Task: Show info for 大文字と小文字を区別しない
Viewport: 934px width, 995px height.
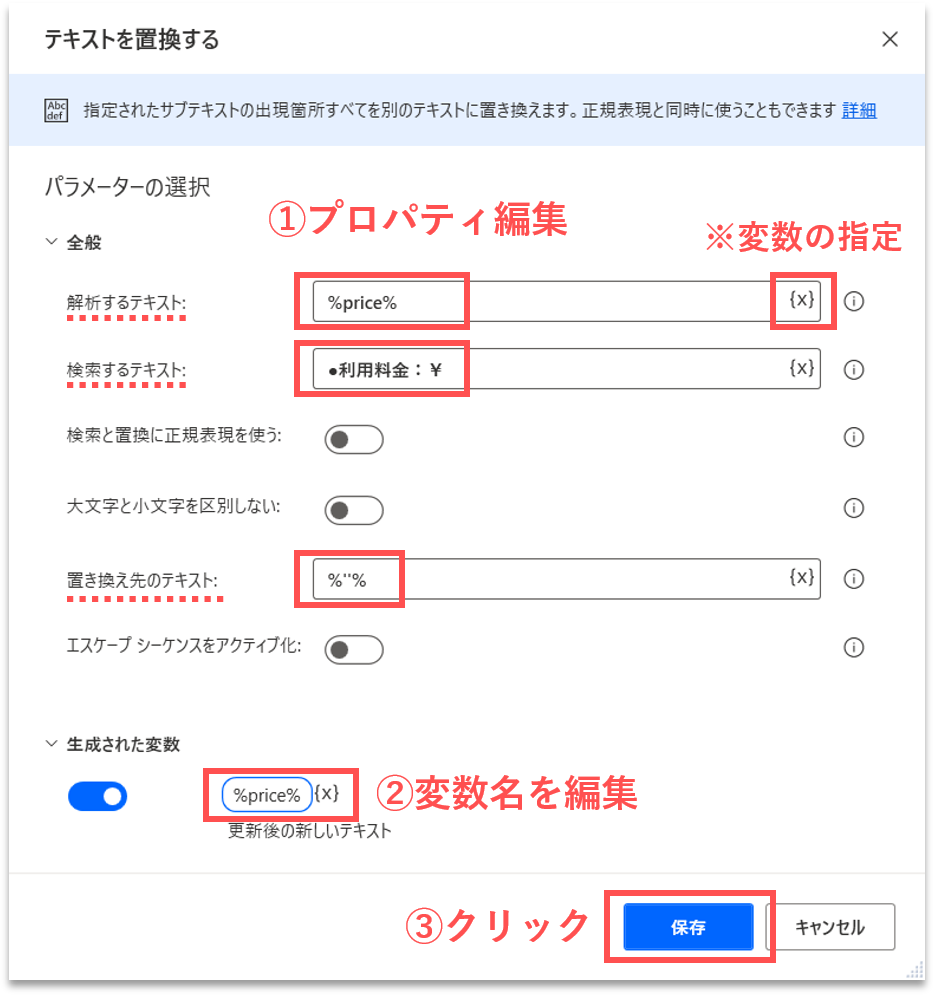Action: coord(853,508)
